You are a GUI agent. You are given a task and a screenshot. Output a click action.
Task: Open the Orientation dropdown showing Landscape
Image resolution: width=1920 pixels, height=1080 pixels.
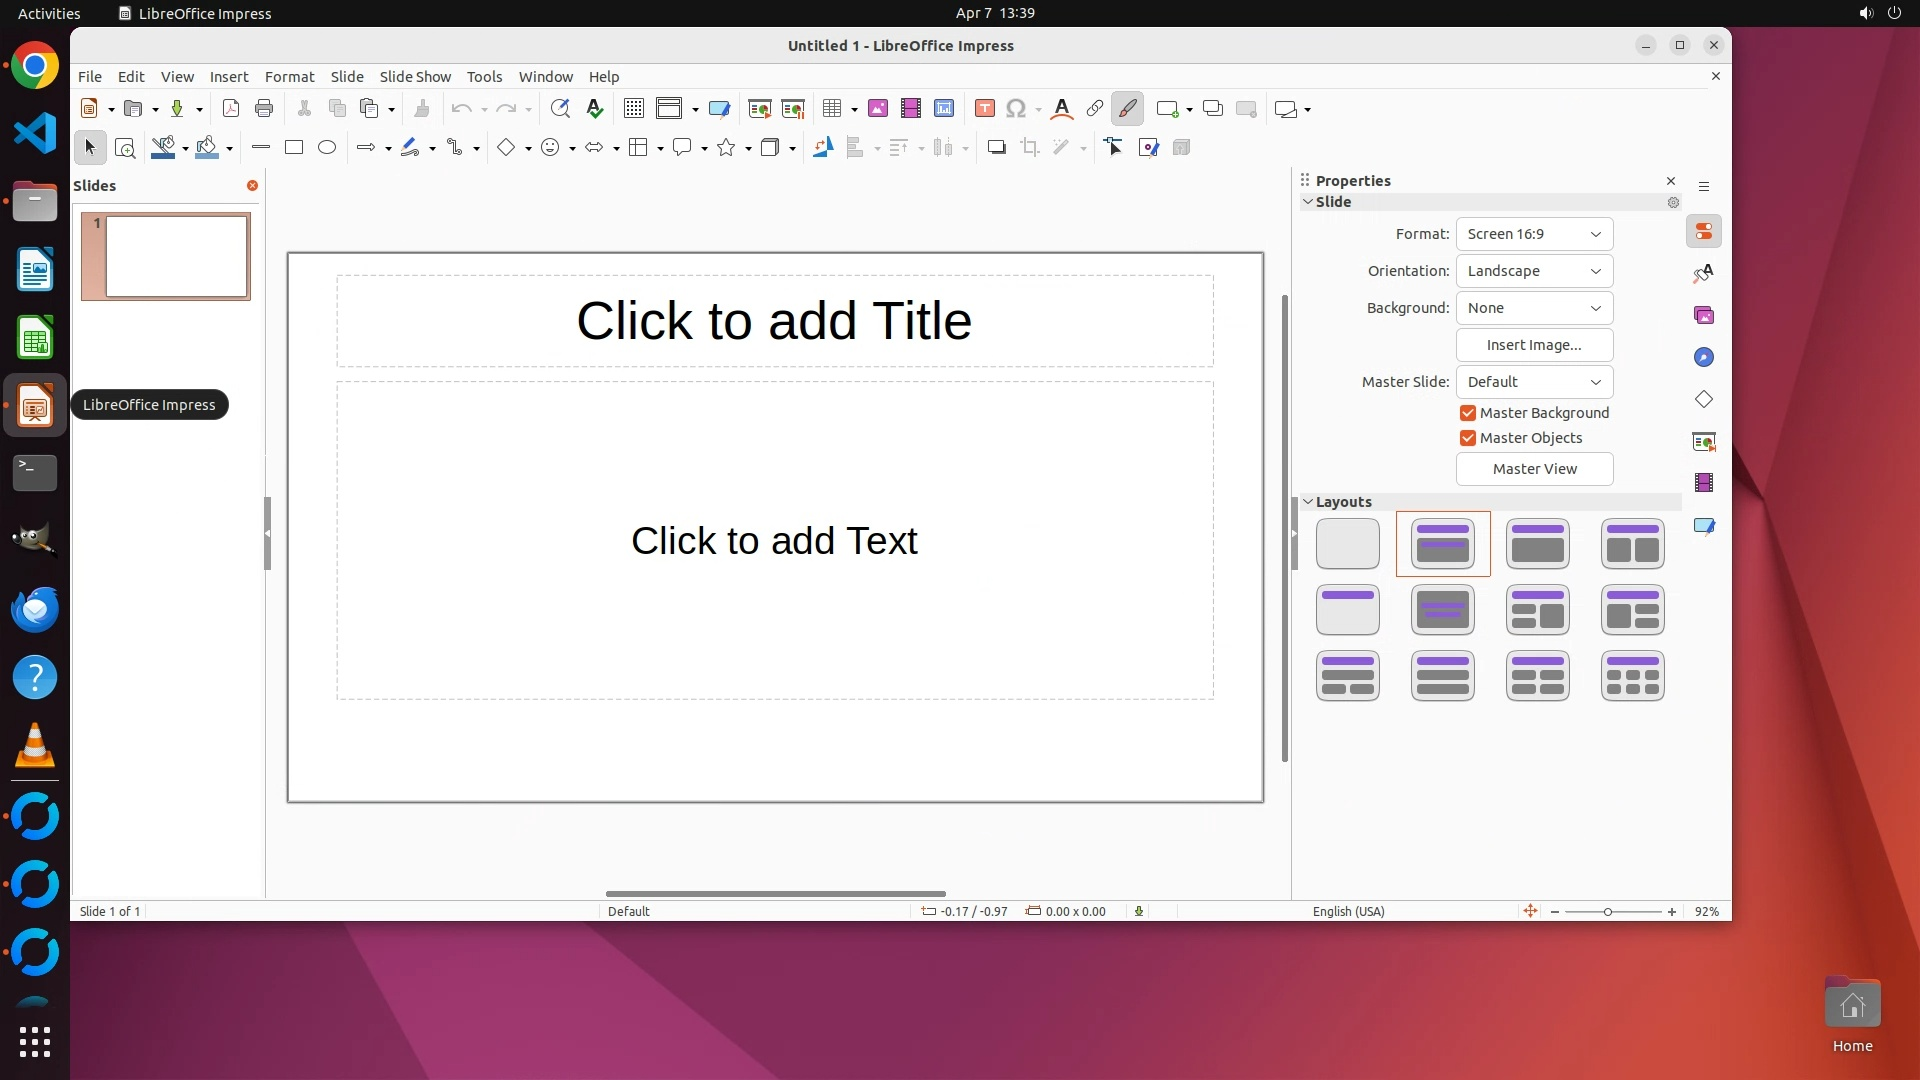click(x=1534, y=271)
